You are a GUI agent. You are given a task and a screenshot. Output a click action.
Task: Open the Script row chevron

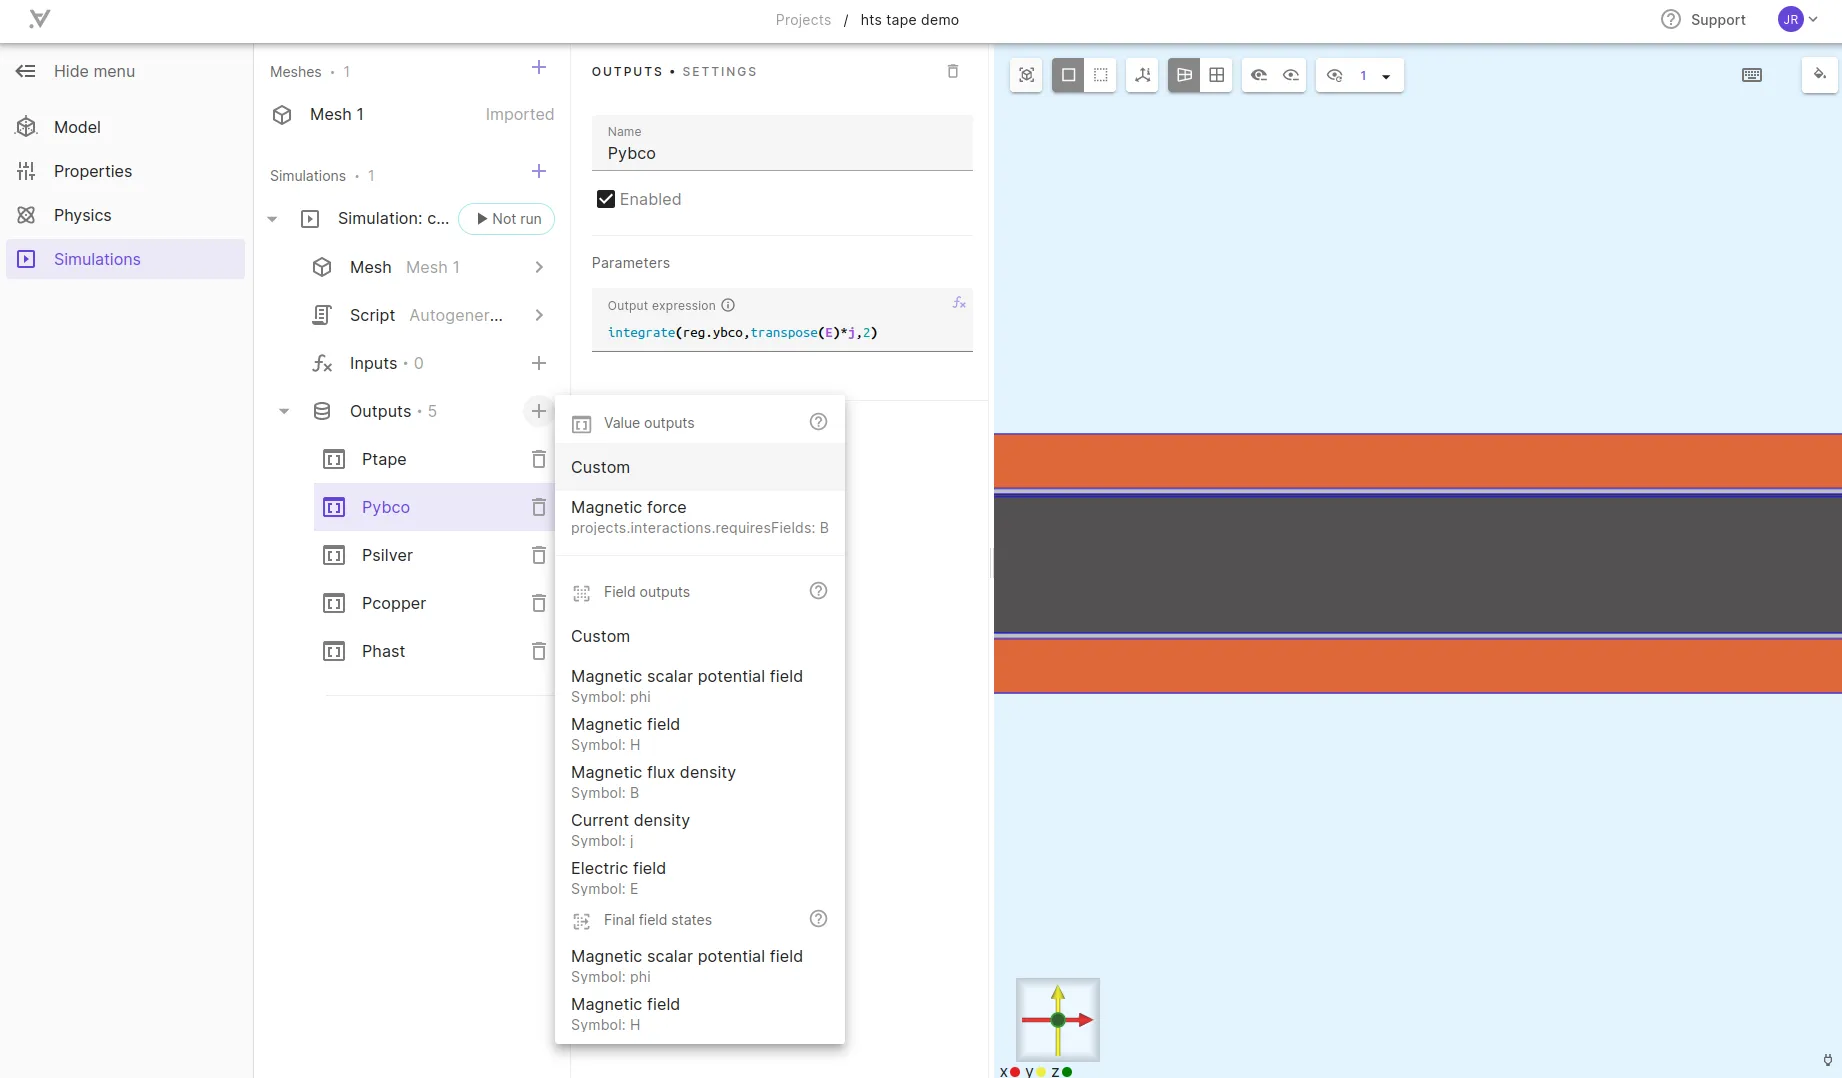(538, 315)
